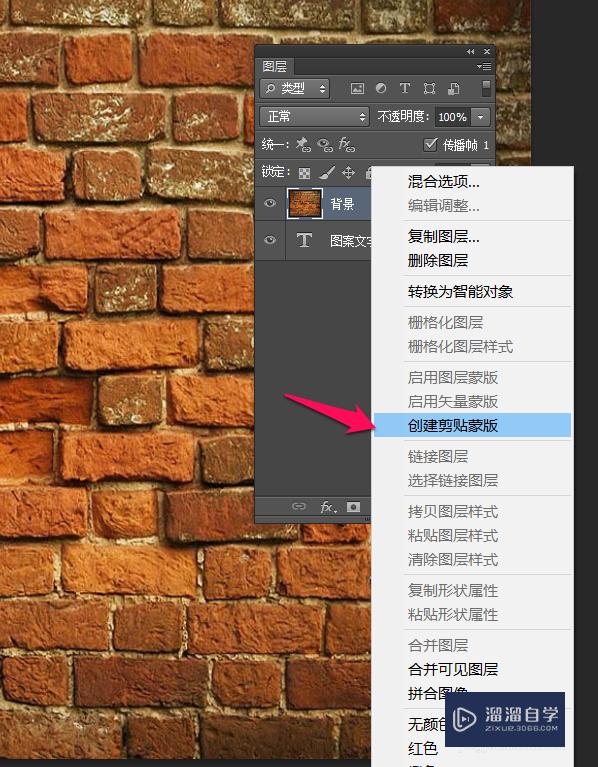Open blend mode 正常 dropdown
598x767 pixels.
pyautogui.click(x=314, y=116)
